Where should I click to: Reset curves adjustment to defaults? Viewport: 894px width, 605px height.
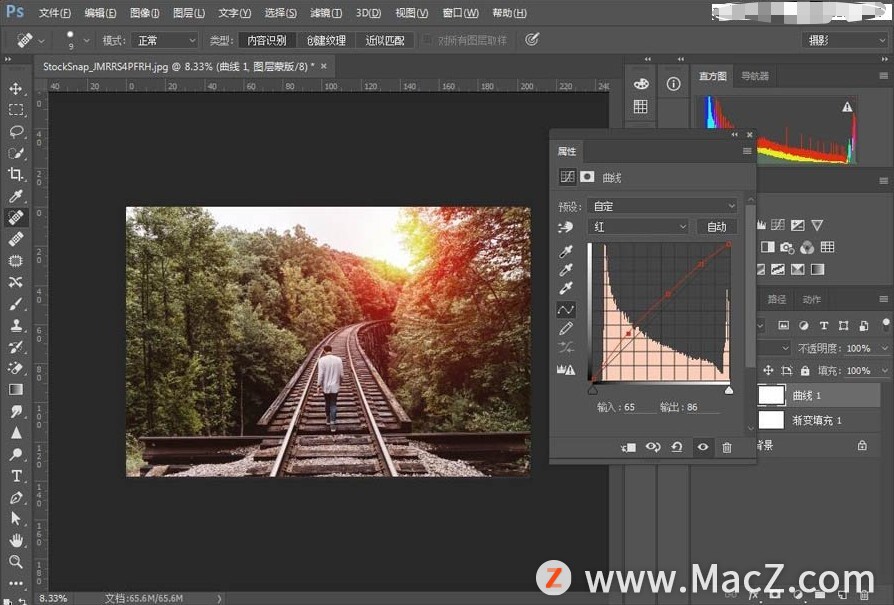click(677, 448)
